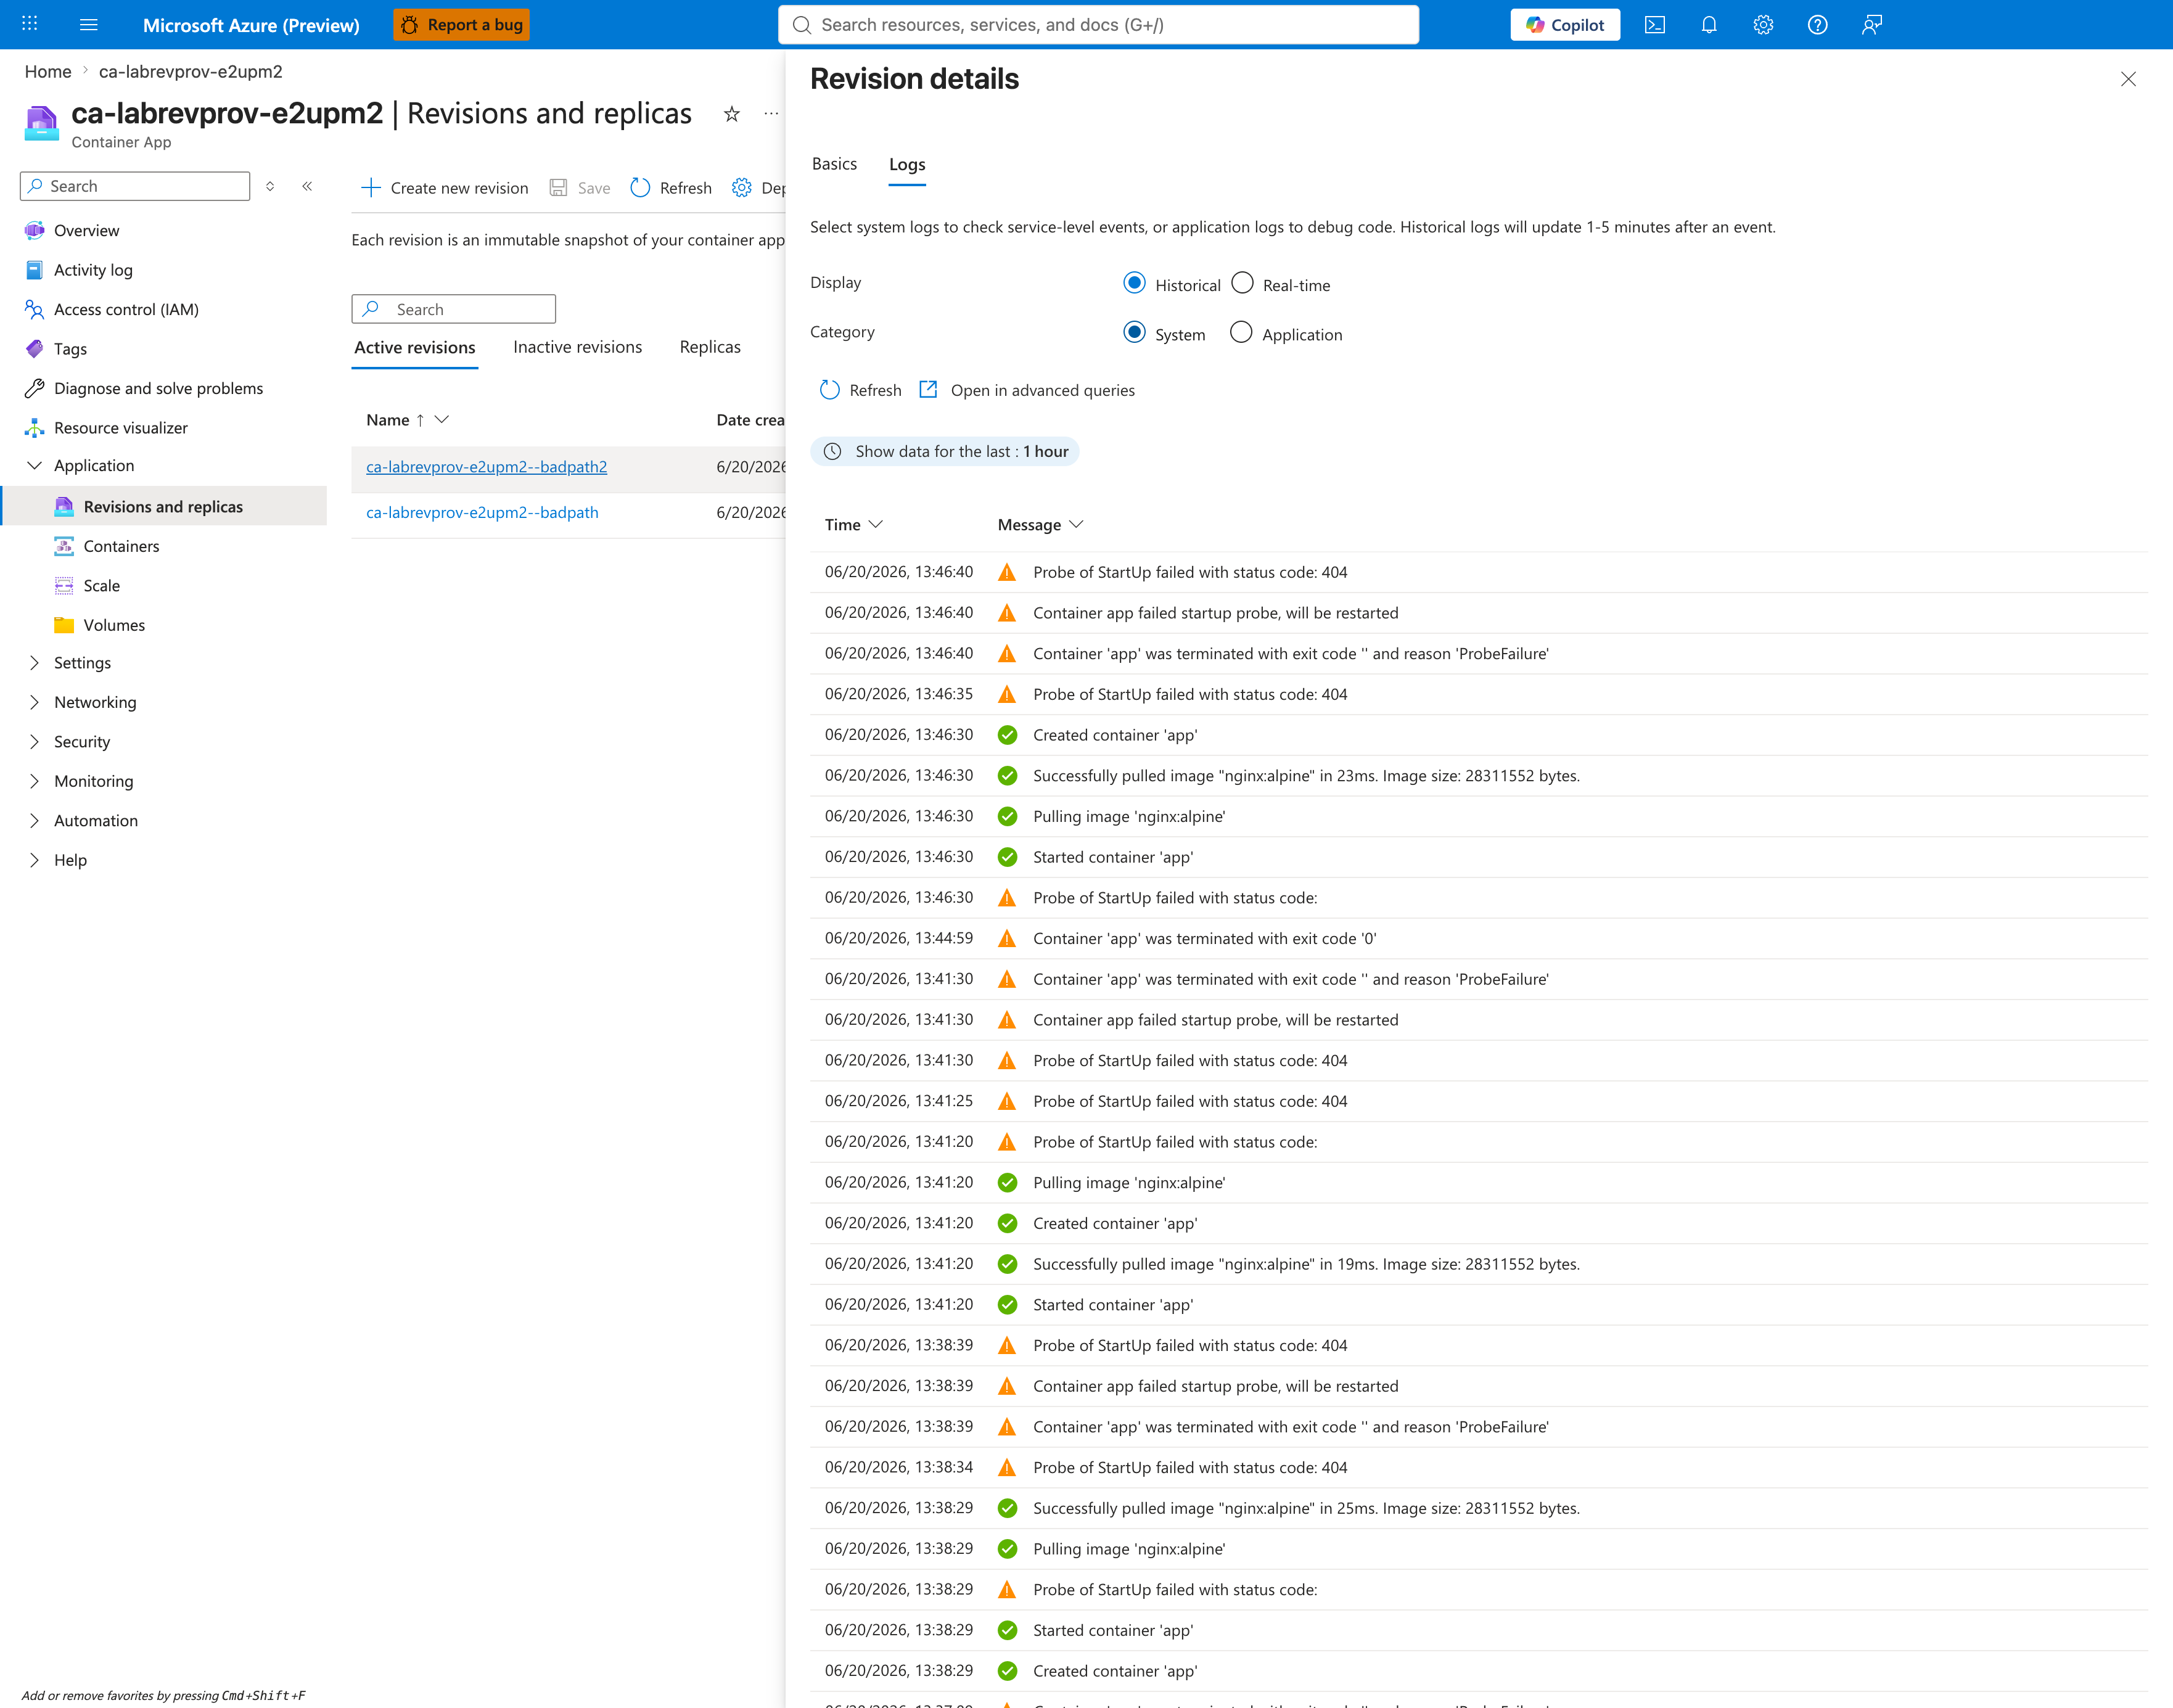2173x1708 pixels.
Task: Choose the Historical display radio button
Action: tap(1134, 283)
